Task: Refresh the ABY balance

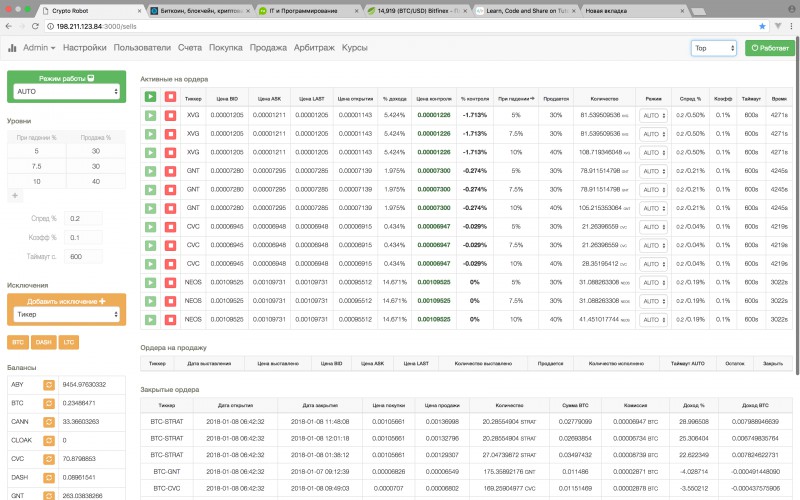Action: pyautogui.click(x=49, y=385)
